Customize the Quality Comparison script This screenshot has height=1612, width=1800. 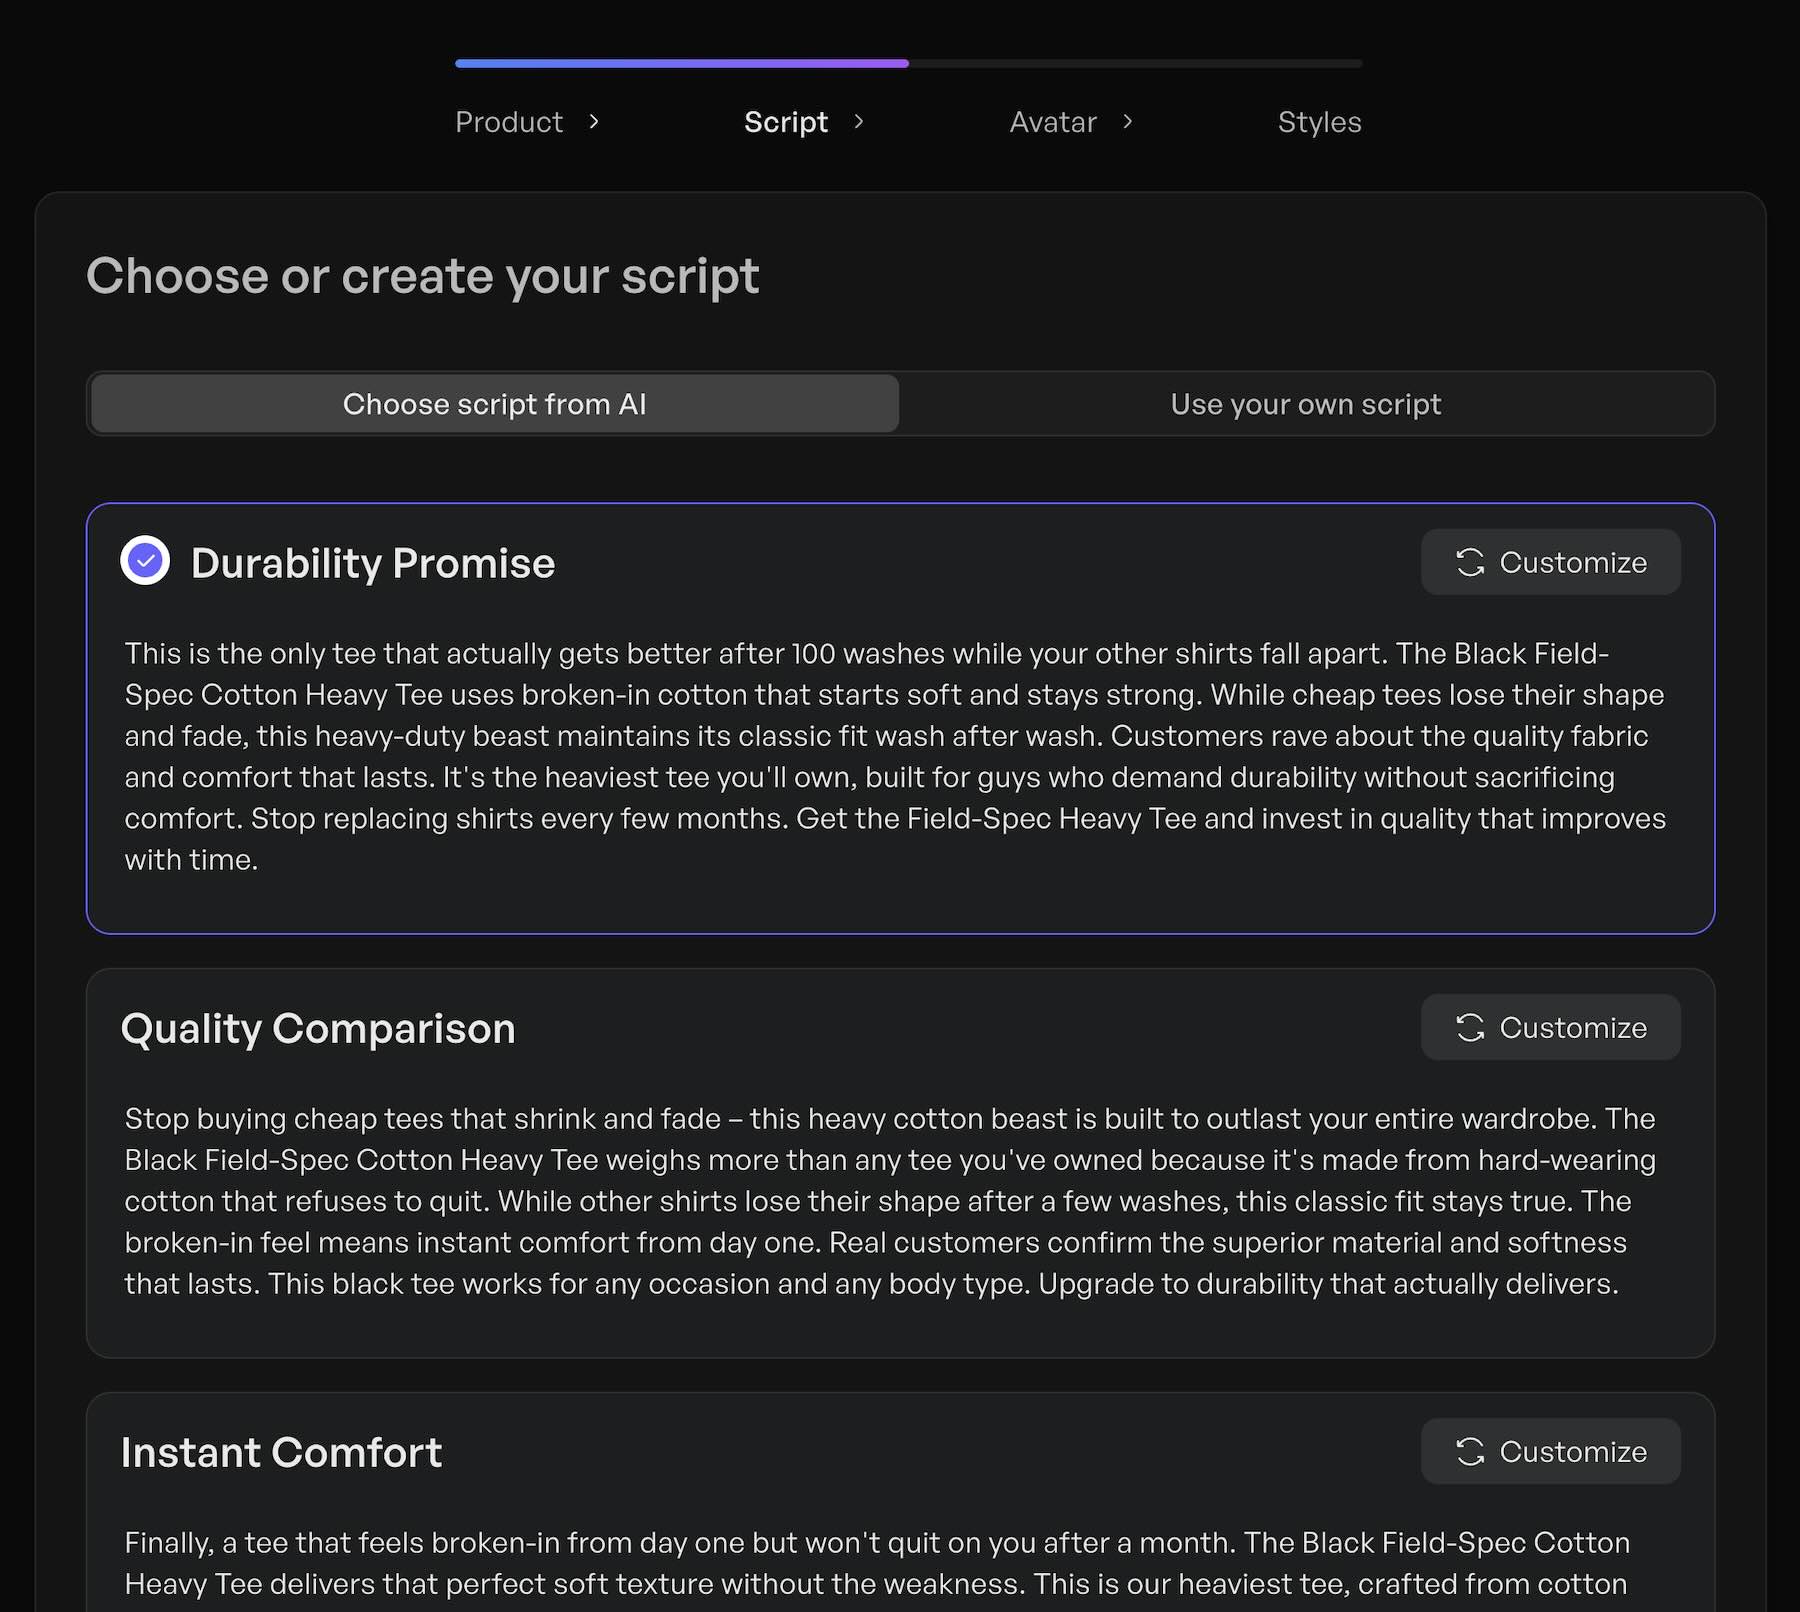(x=1550, y=1027)
